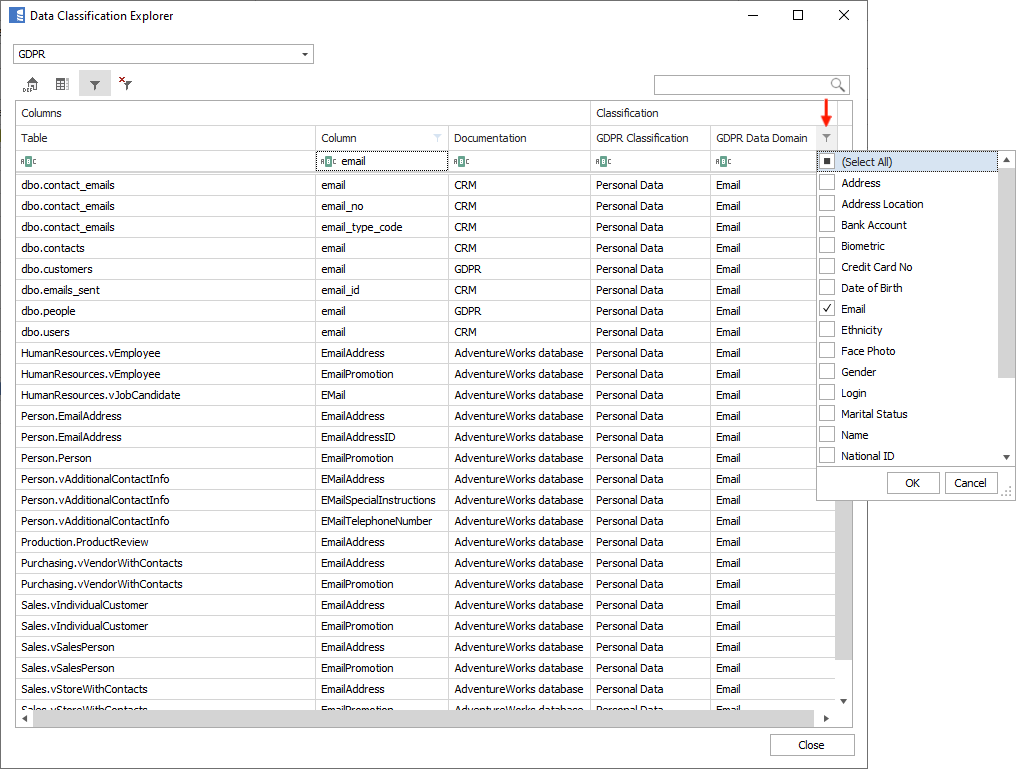This screenshot has height=769, width=1016.
Task: Click filter condition icon in Documentation column
Action: point(461,161)
